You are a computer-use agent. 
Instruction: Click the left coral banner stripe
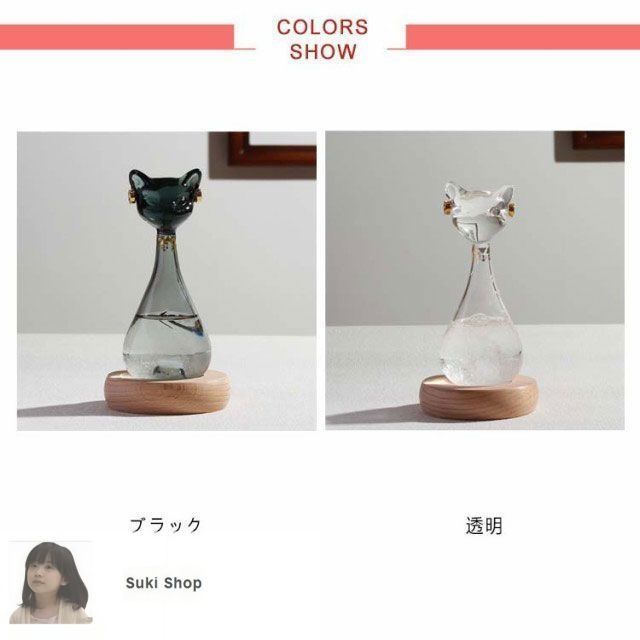pos(117,37)
